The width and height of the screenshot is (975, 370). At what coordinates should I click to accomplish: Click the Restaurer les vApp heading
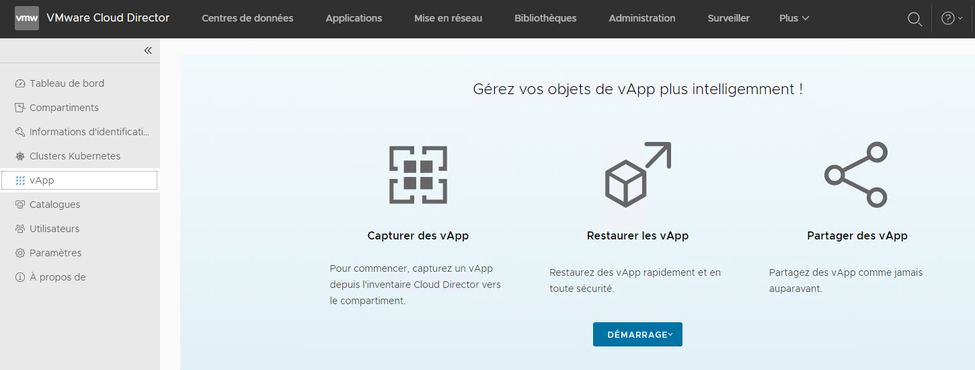click(637, 236)
